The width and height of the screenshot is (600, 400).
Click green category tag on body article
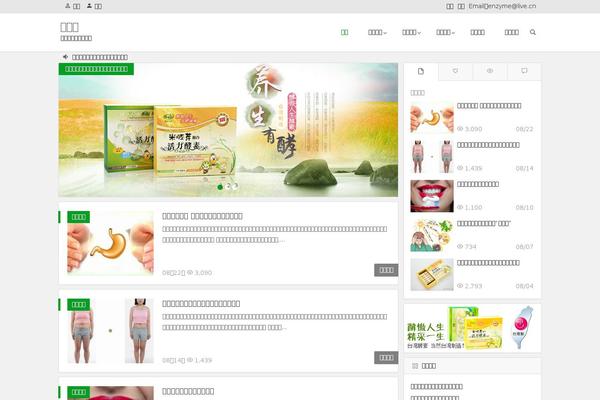coord(78,304)
